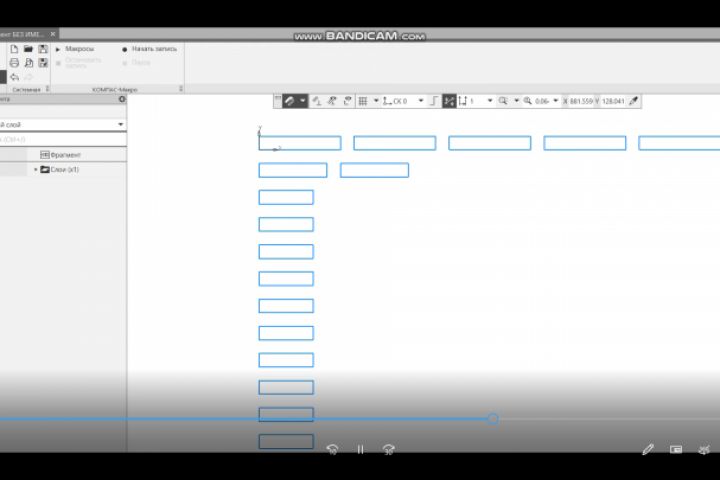Click the quick toolbar left grip handle
Viewport: 720px width, 480px height.
click(277, 101)
